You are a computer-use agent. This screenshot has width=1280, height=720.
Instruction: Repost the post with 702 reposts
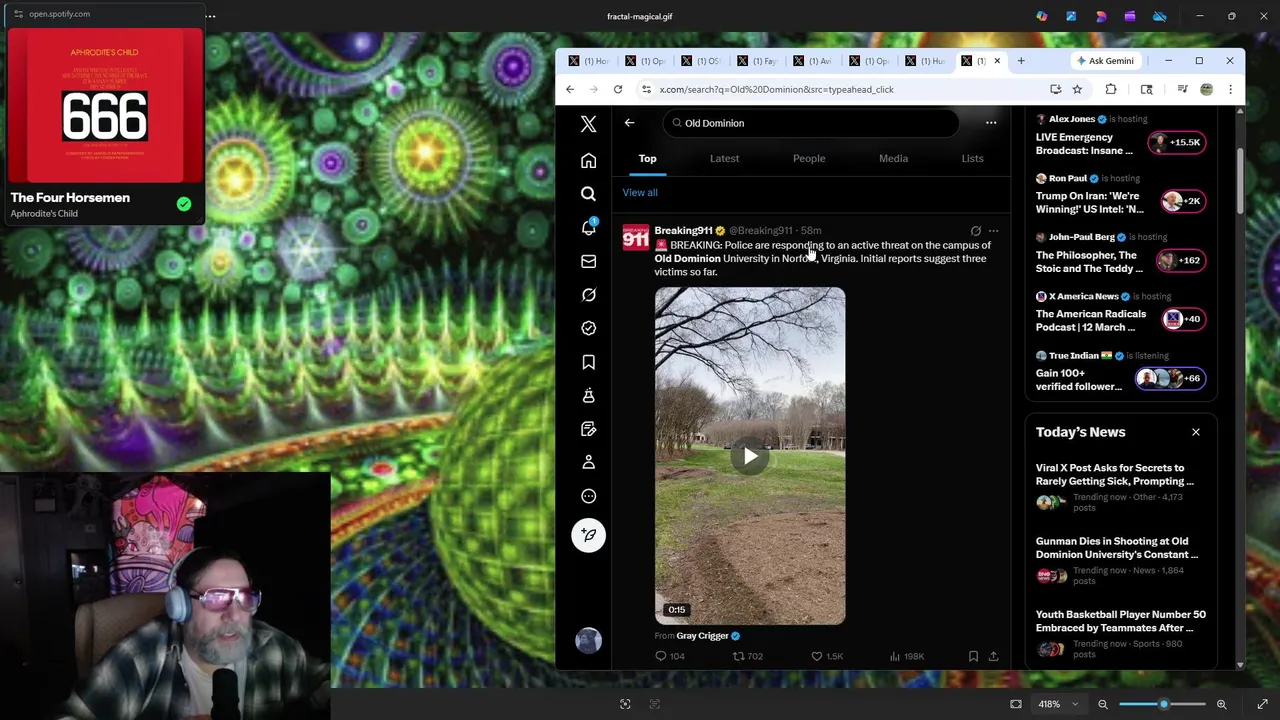[747, 656]
